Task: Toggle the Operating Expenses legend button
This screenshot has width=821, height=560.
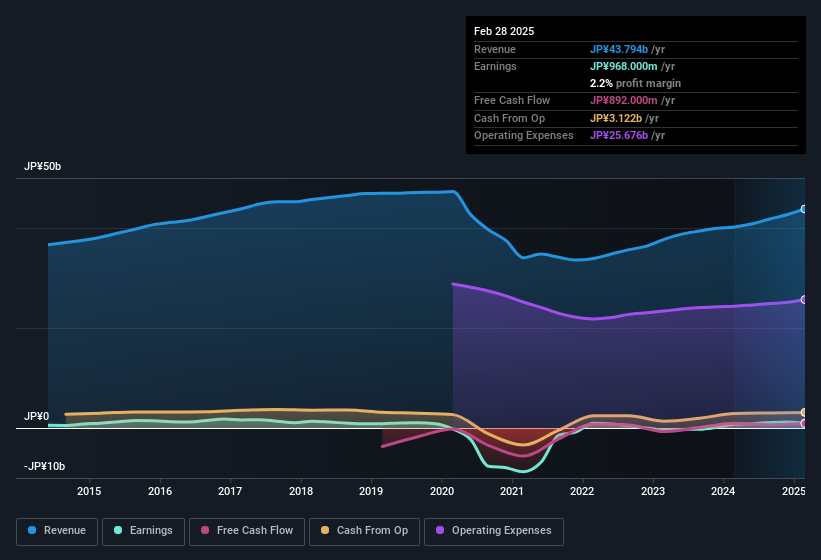Action: (x=494, y=531)
